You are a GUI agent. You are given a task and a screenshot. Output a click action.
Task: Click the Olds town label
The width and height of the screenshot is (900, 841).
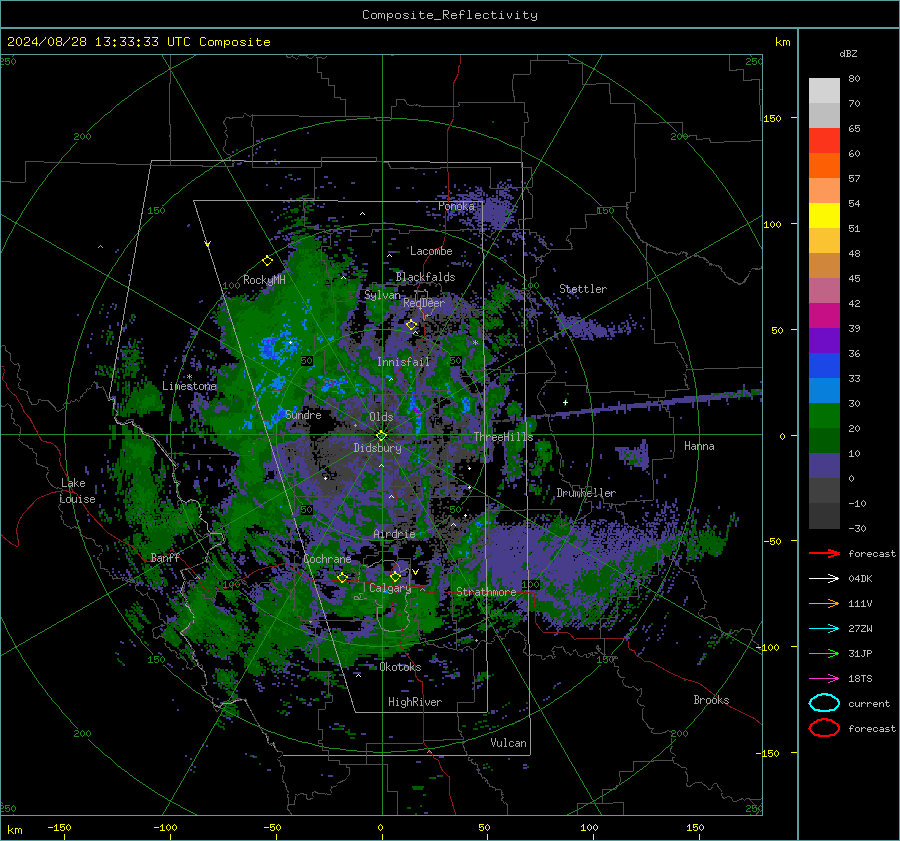pyautogui.click(x=381, y=417)
